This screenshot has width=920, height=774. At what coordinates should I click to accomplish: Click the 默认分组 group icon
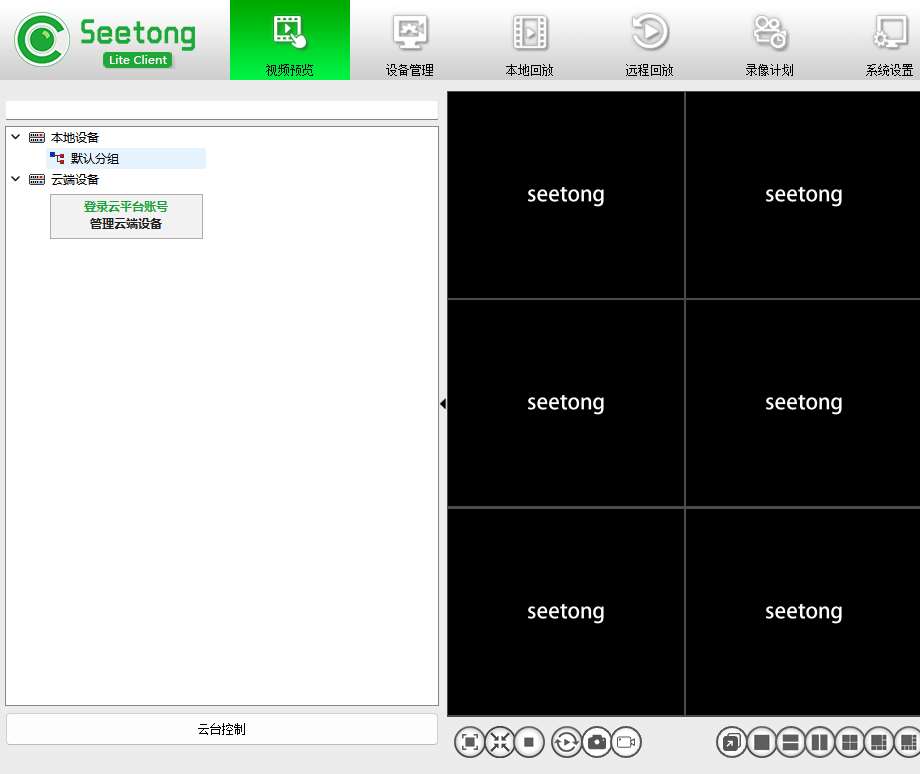(x=57, y=158)
